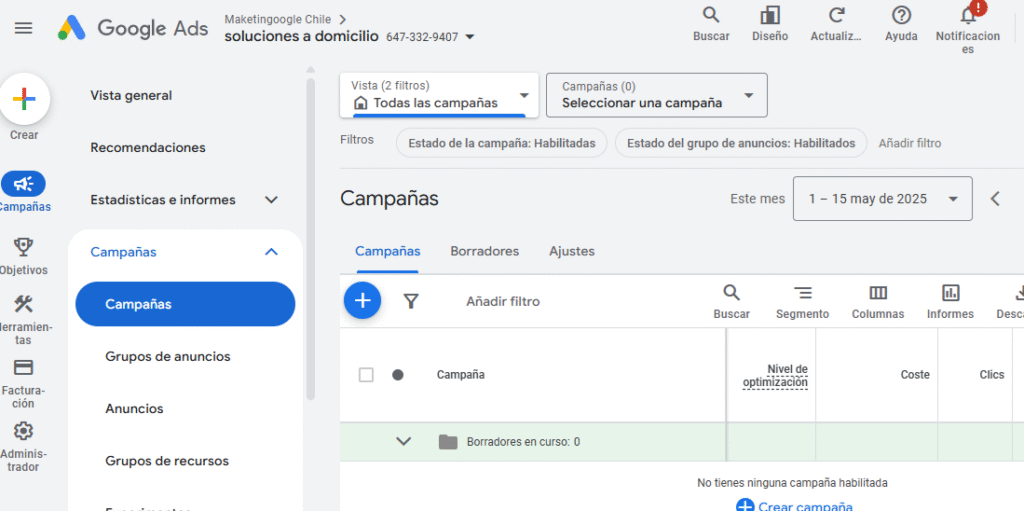Open Facturación credit card icon
The height and width of the screenshot is (511, 1024).
point(24,367)
